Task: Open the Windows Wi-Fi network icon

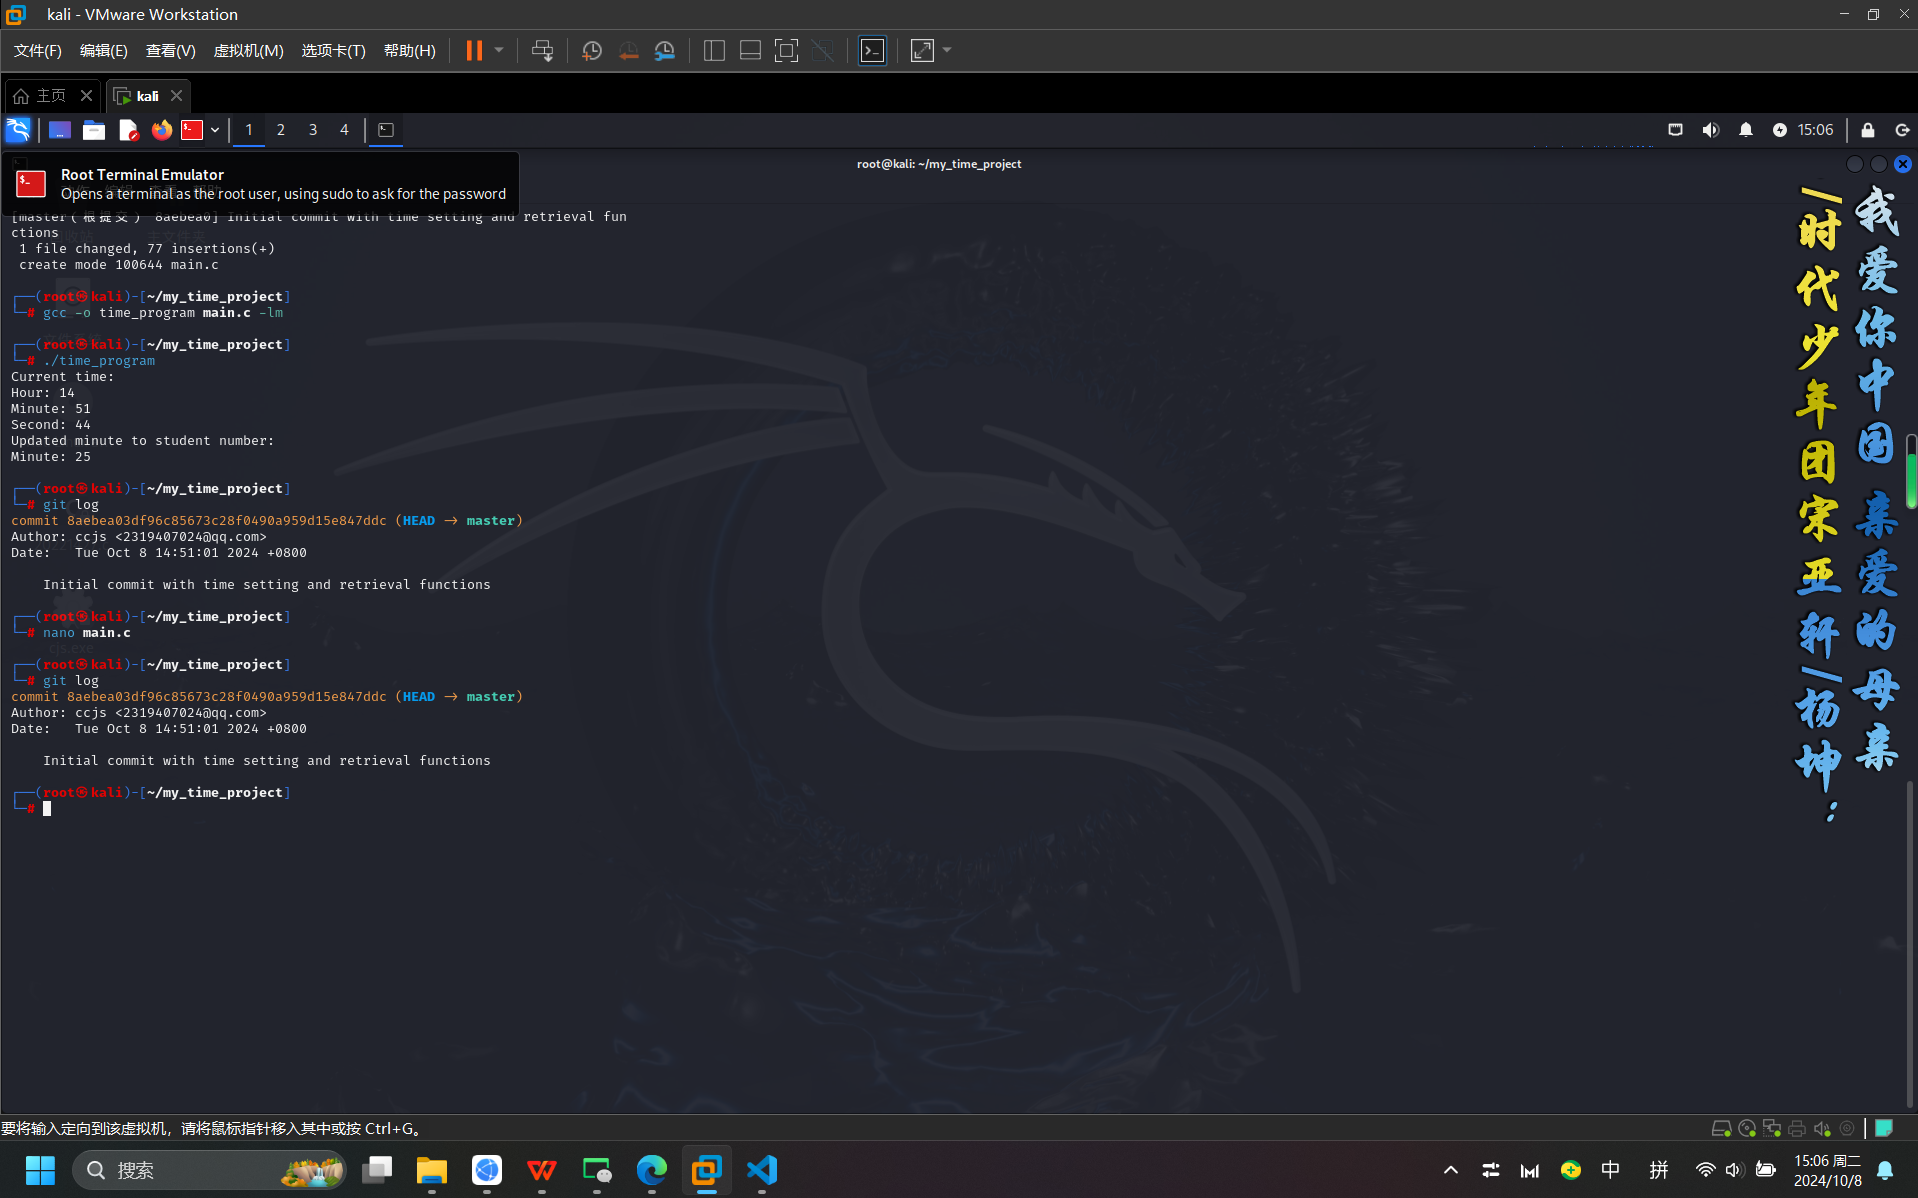Action: 1706,1170
